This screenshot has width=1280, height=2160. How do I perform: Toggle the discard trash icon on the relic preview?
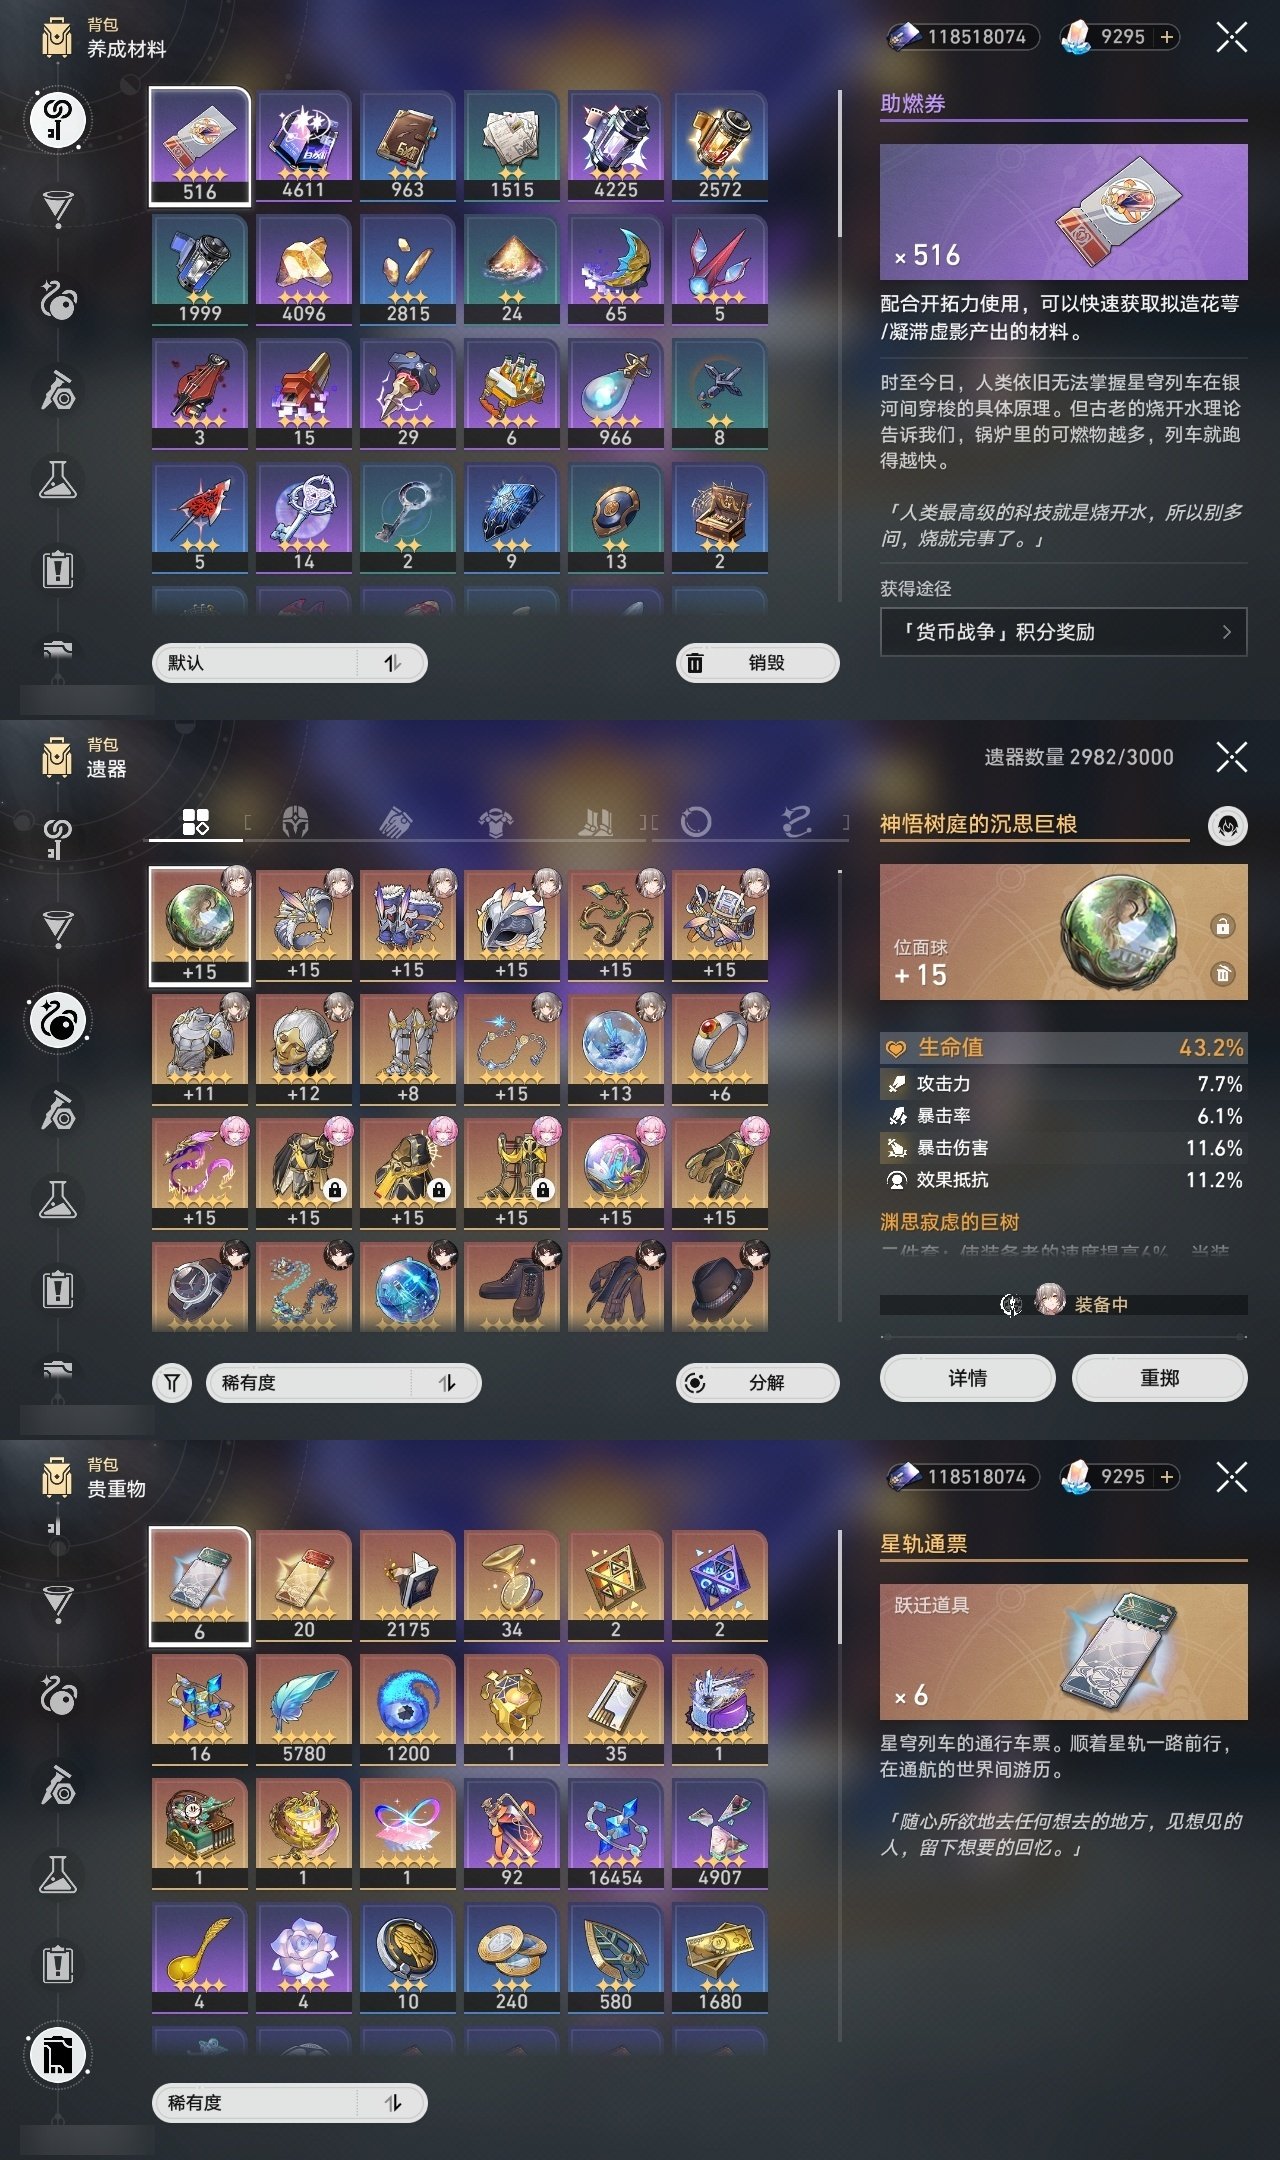[x=1222, y=973]
